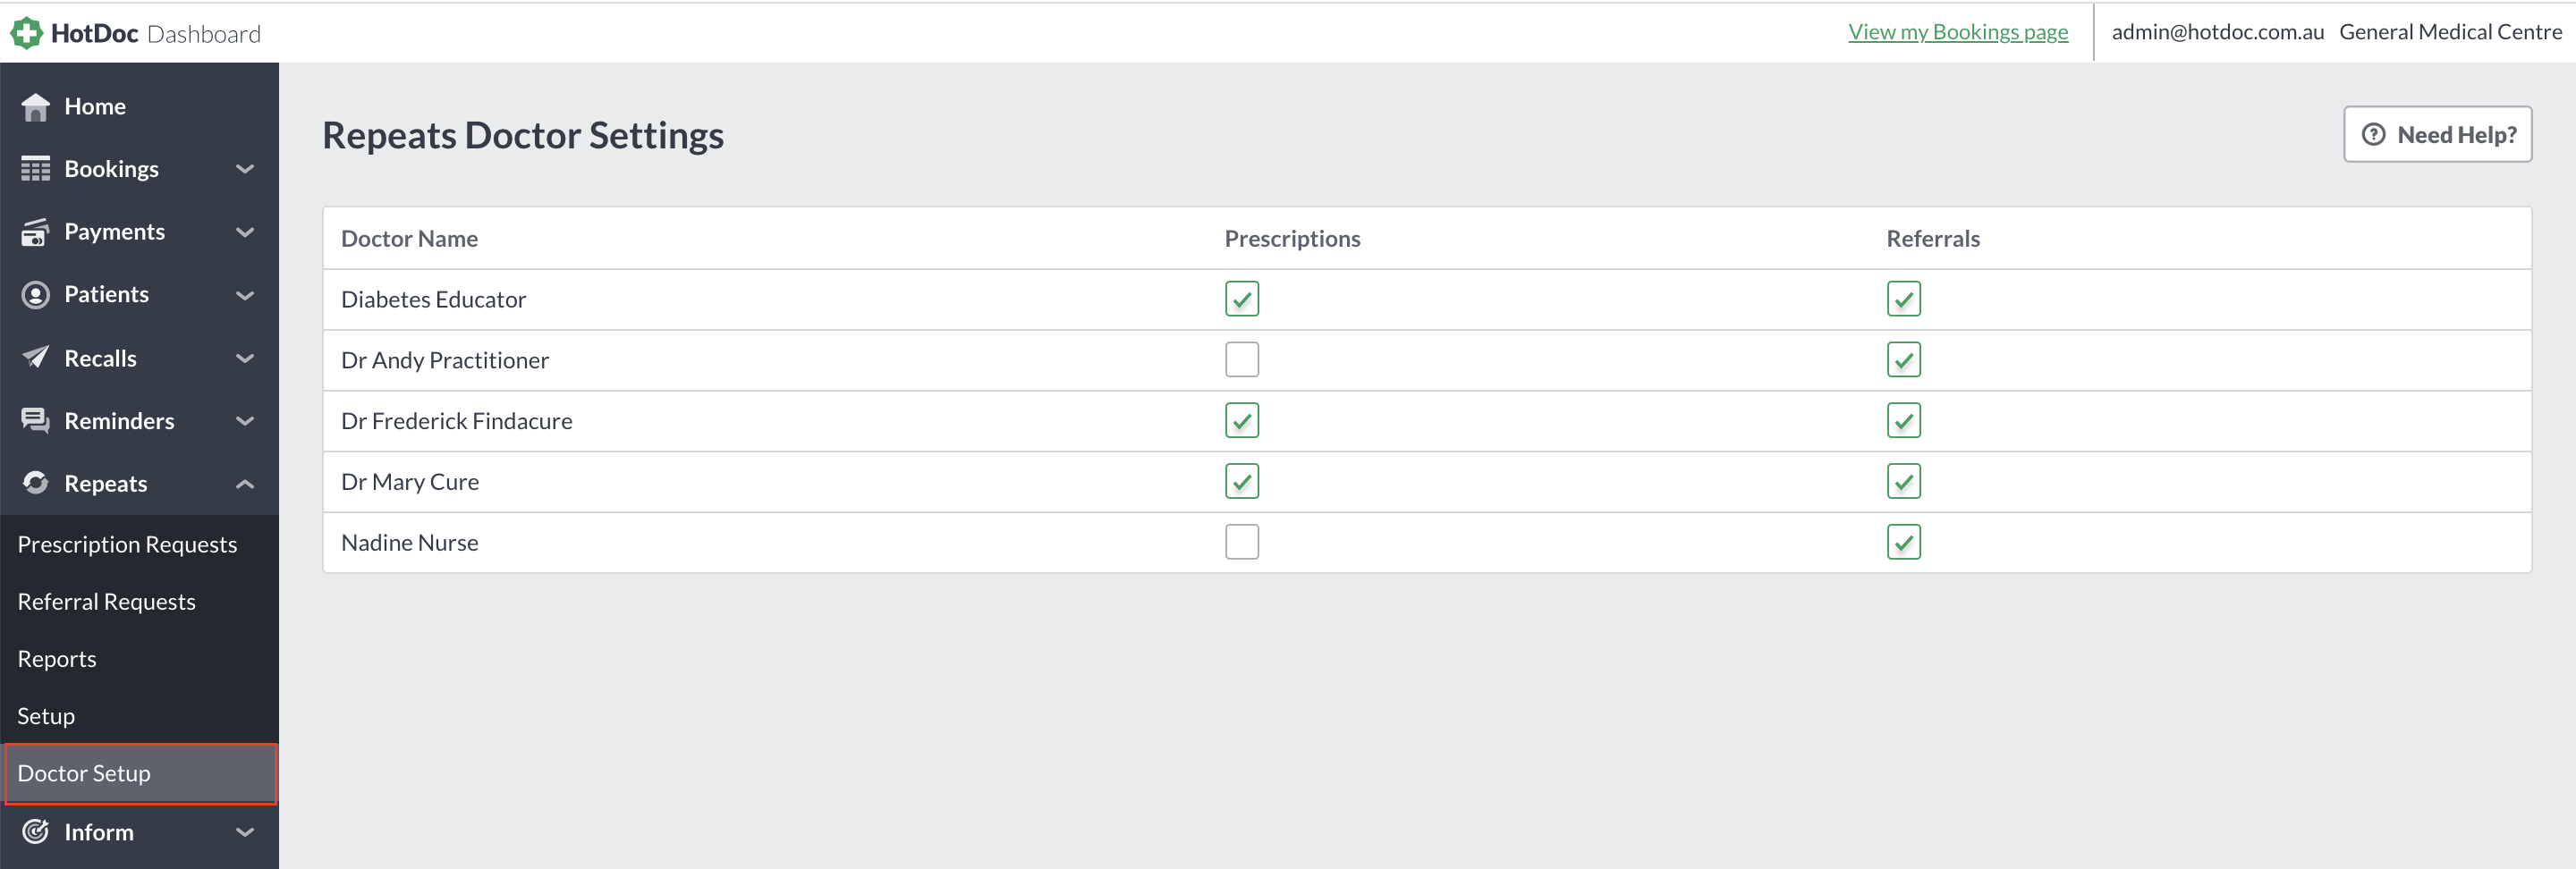This screenshot has width=2576, height=869.
Task: Disable Prescriptions for Dr Mary Cure
Action: (x=1242, y=481)
